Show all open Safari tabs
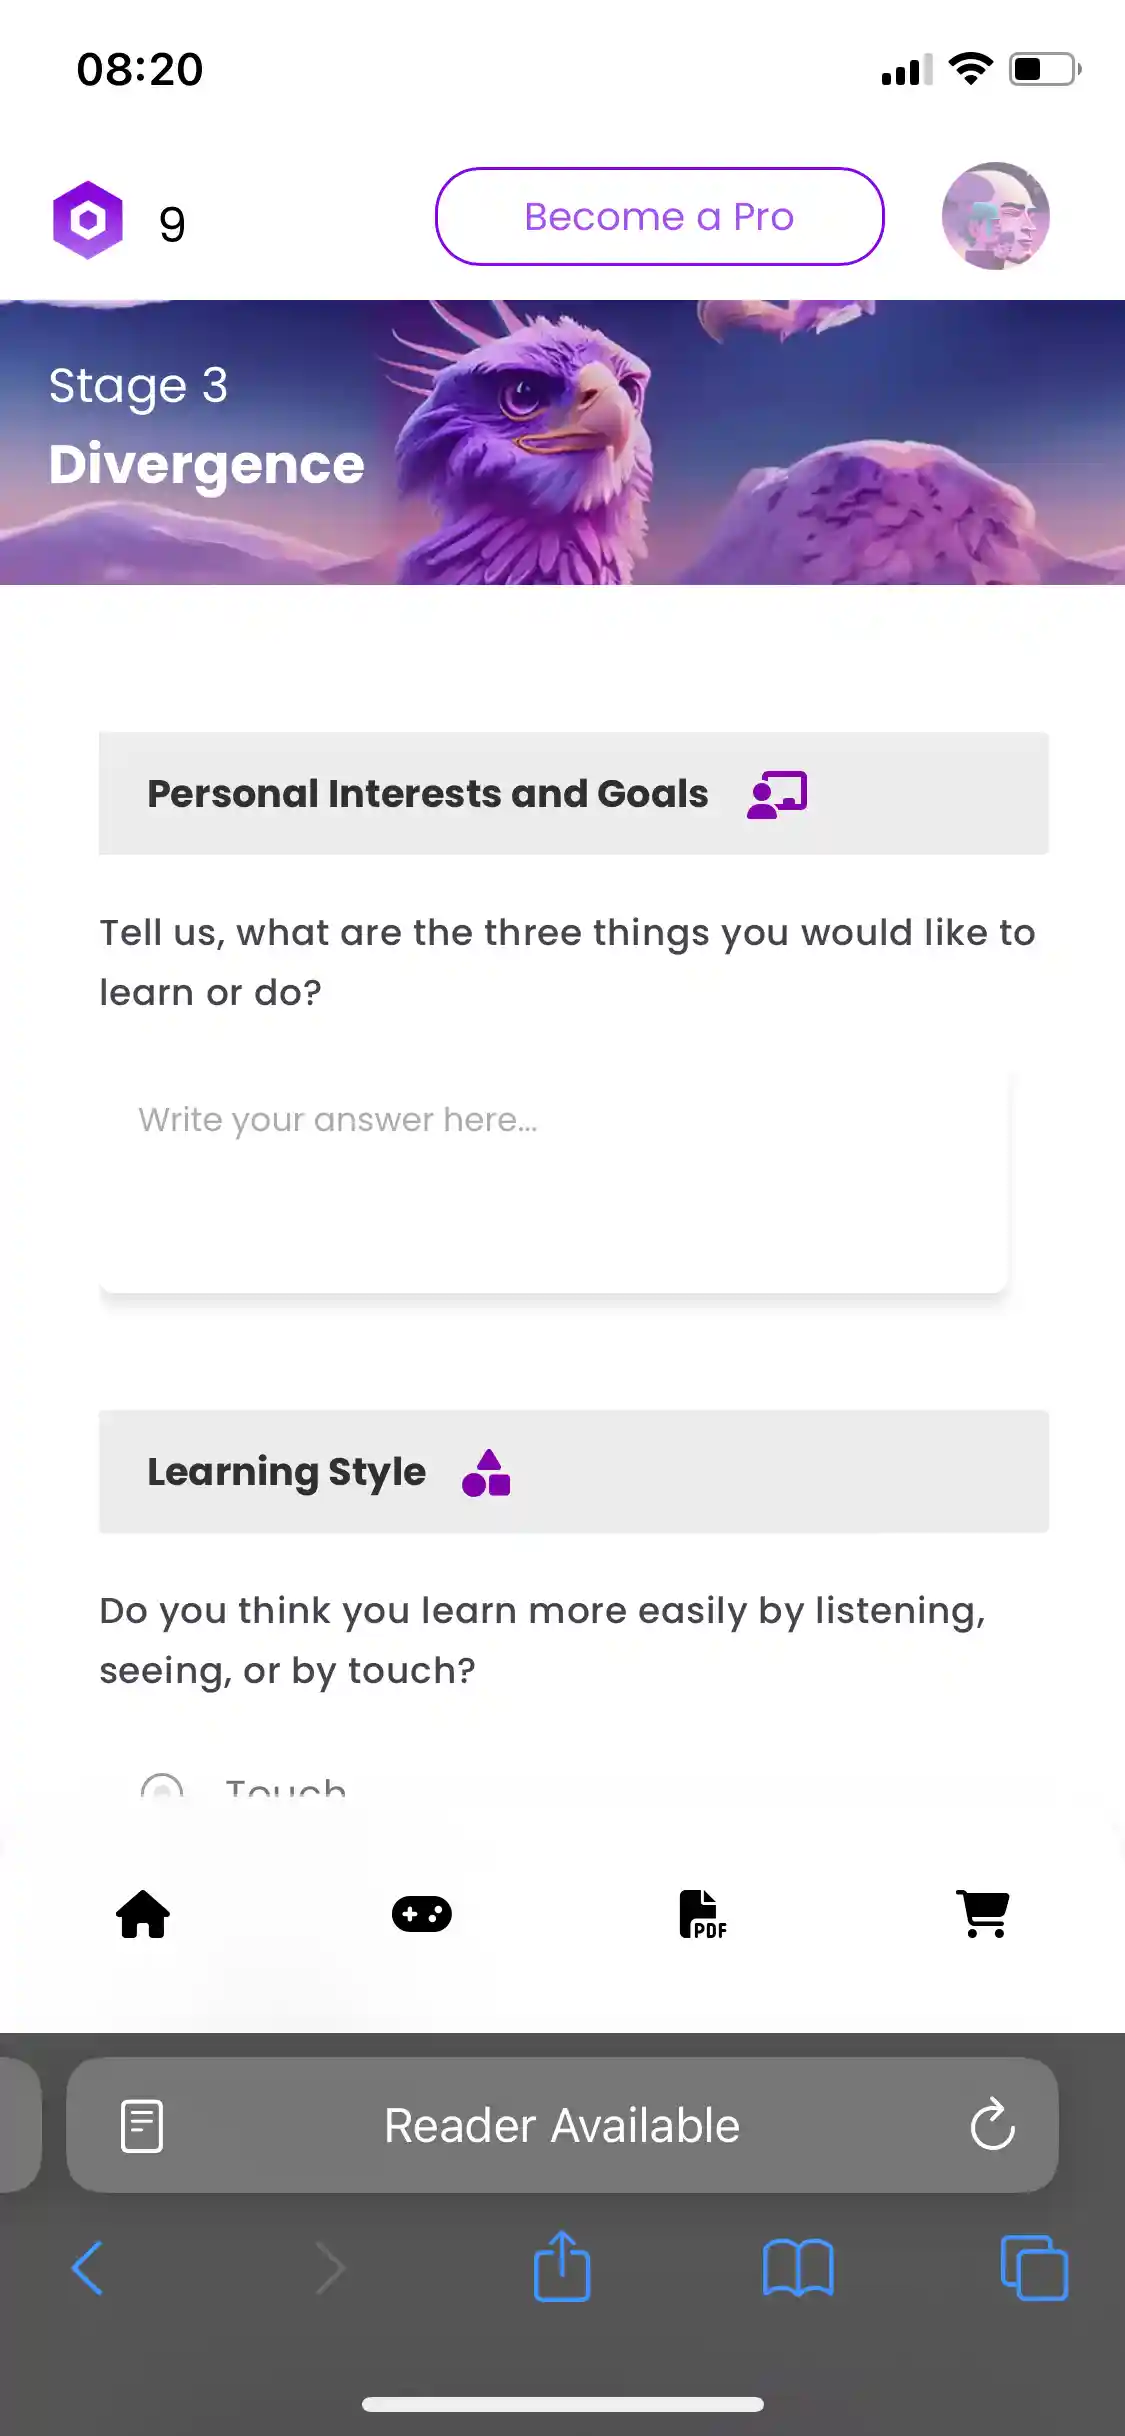This screenshot has width=1125, height=2436. click(x=1034, y=2268)
